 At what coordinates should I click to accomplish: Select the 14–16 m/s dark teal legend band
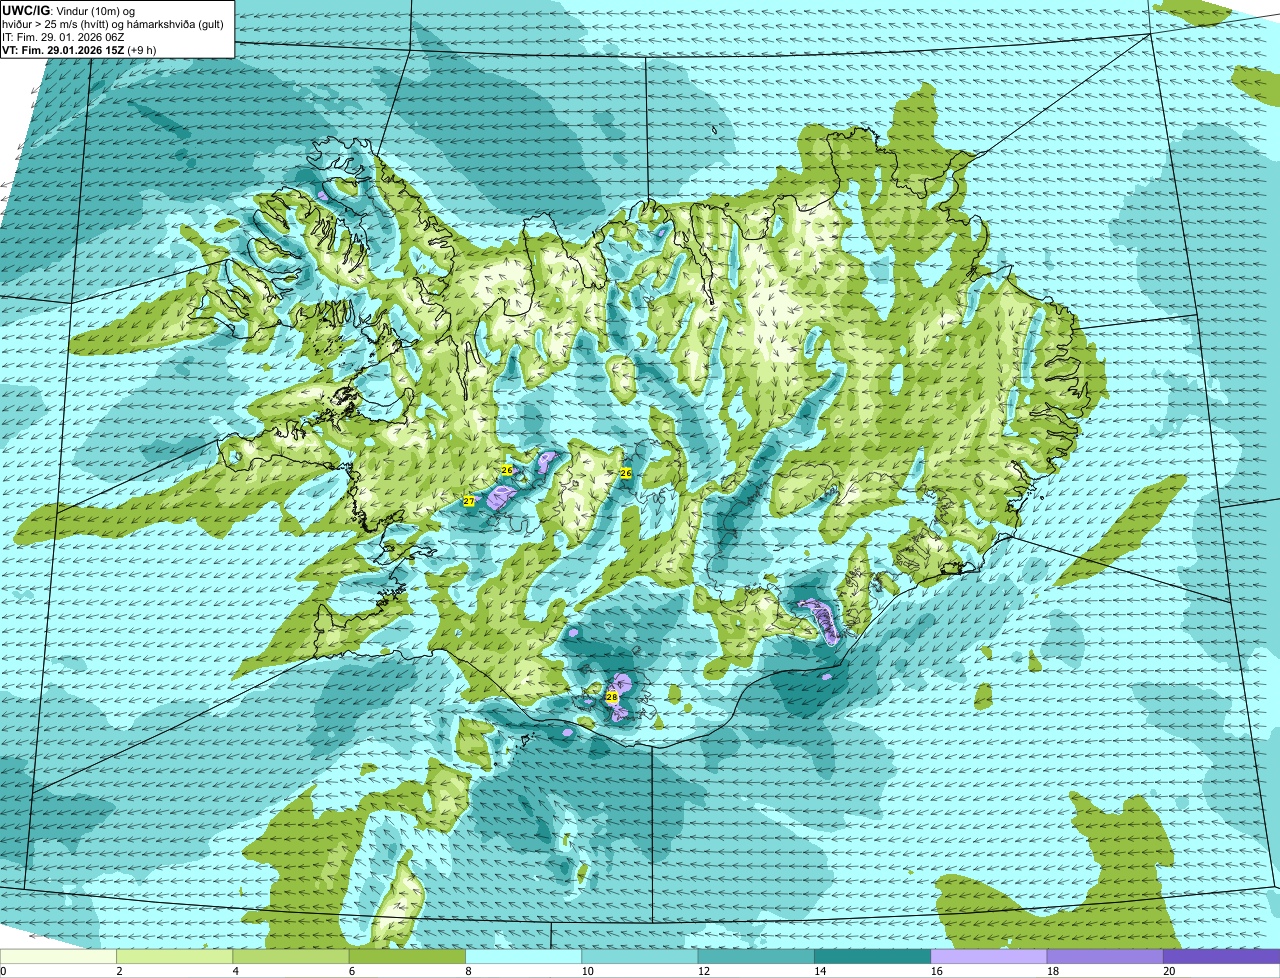point(873,957)
